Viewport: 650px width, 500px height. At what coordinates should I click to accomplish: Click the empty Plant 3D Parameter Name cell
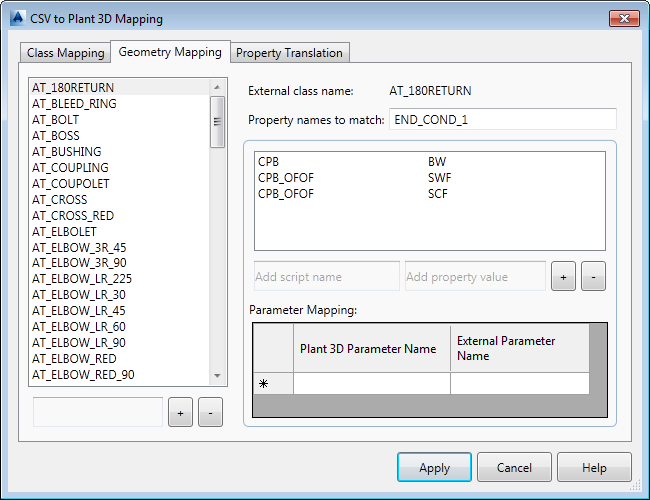372,383
